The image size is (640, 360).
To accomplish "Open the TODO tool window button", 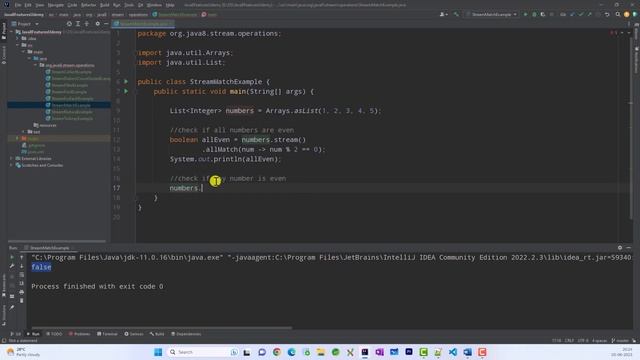I will coord(54,334).
